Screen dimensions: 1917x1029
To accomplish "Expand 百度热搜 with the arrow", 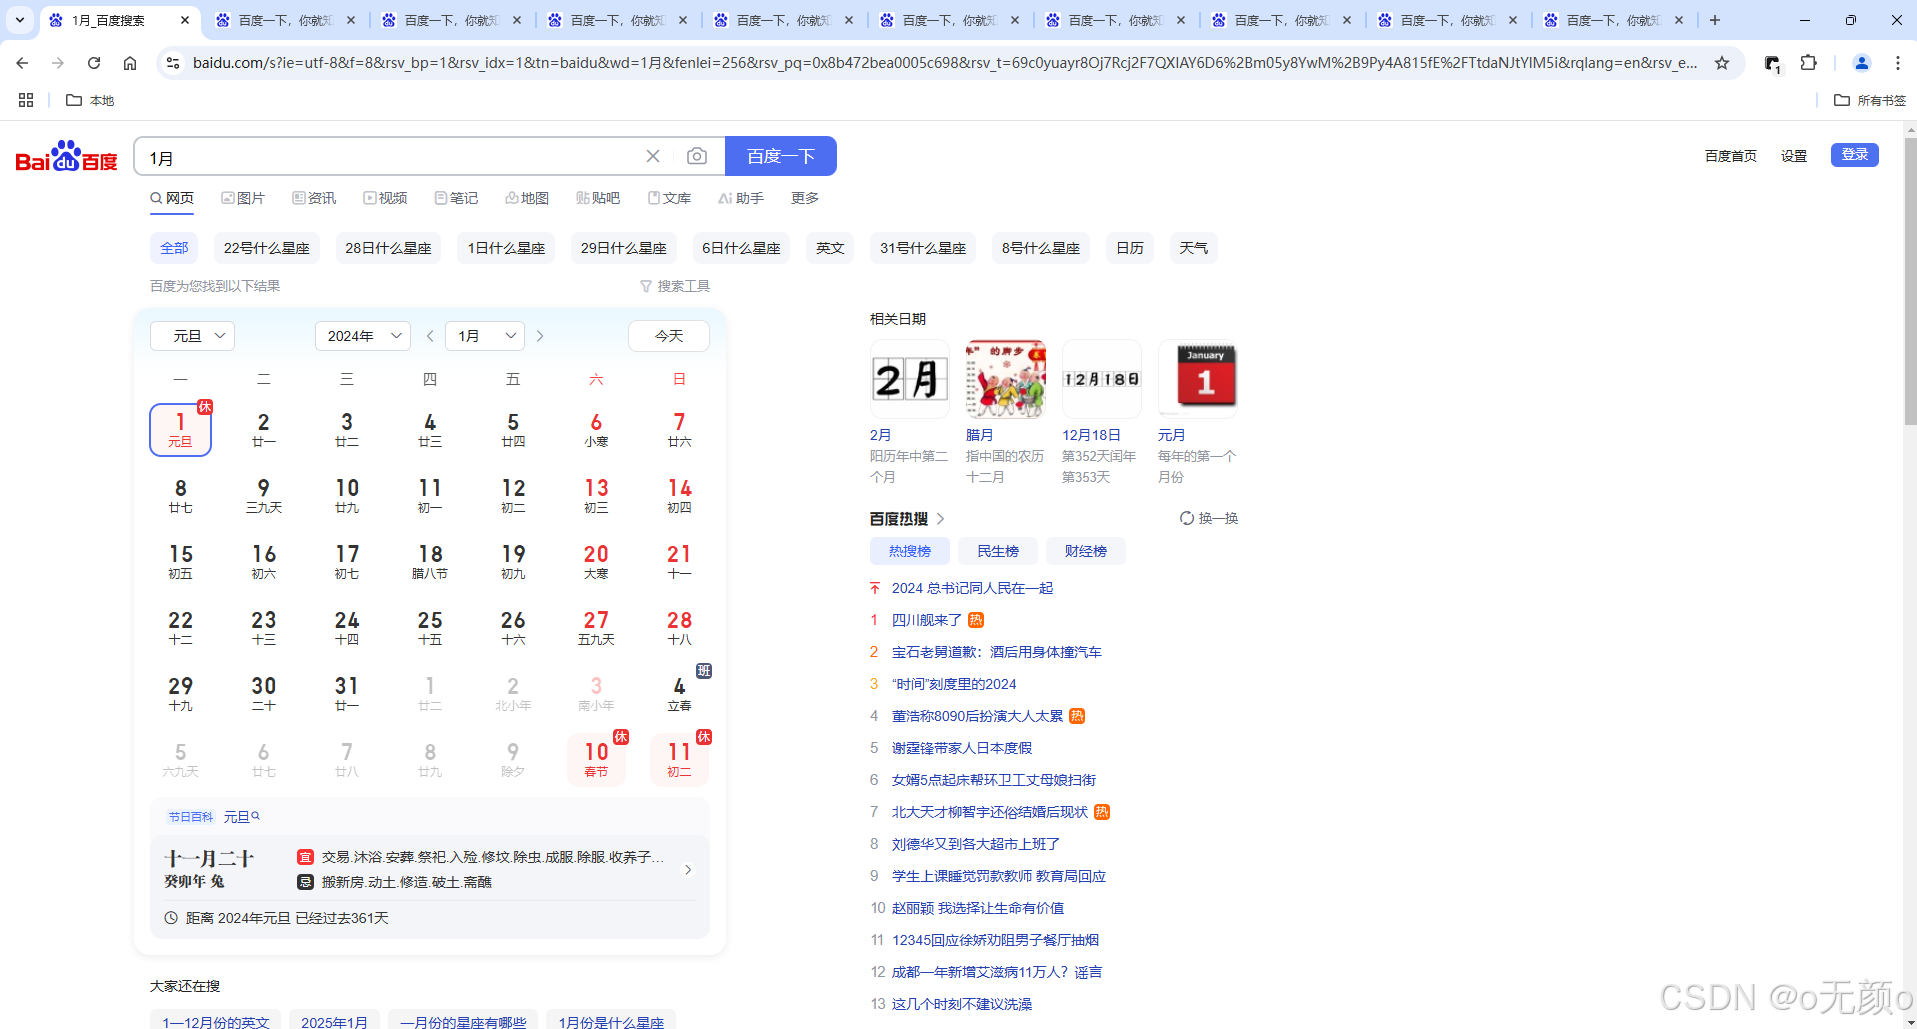I will [x=941, y=518].
